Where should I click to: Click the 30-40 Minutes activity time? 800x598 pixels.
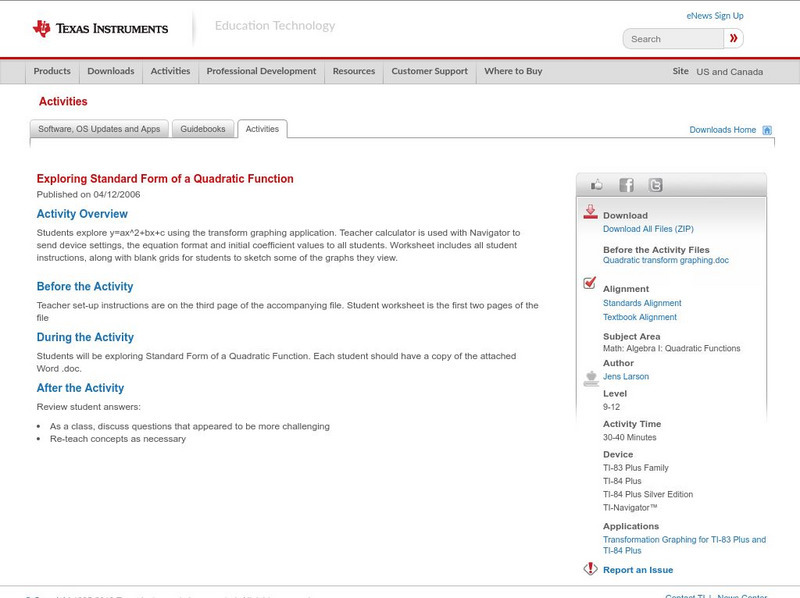coord(630,437)
